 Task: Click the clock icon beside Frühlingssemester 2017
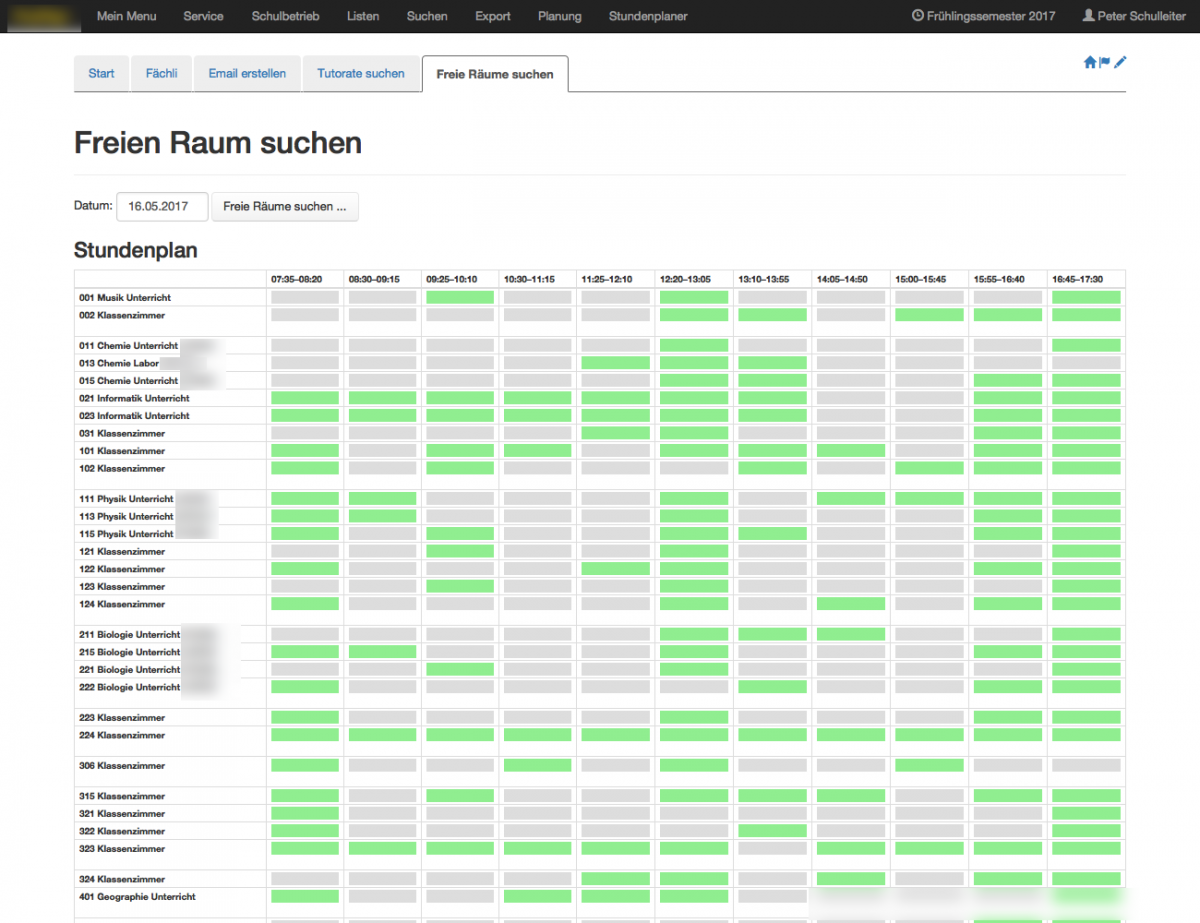click(x=918, y=16)
